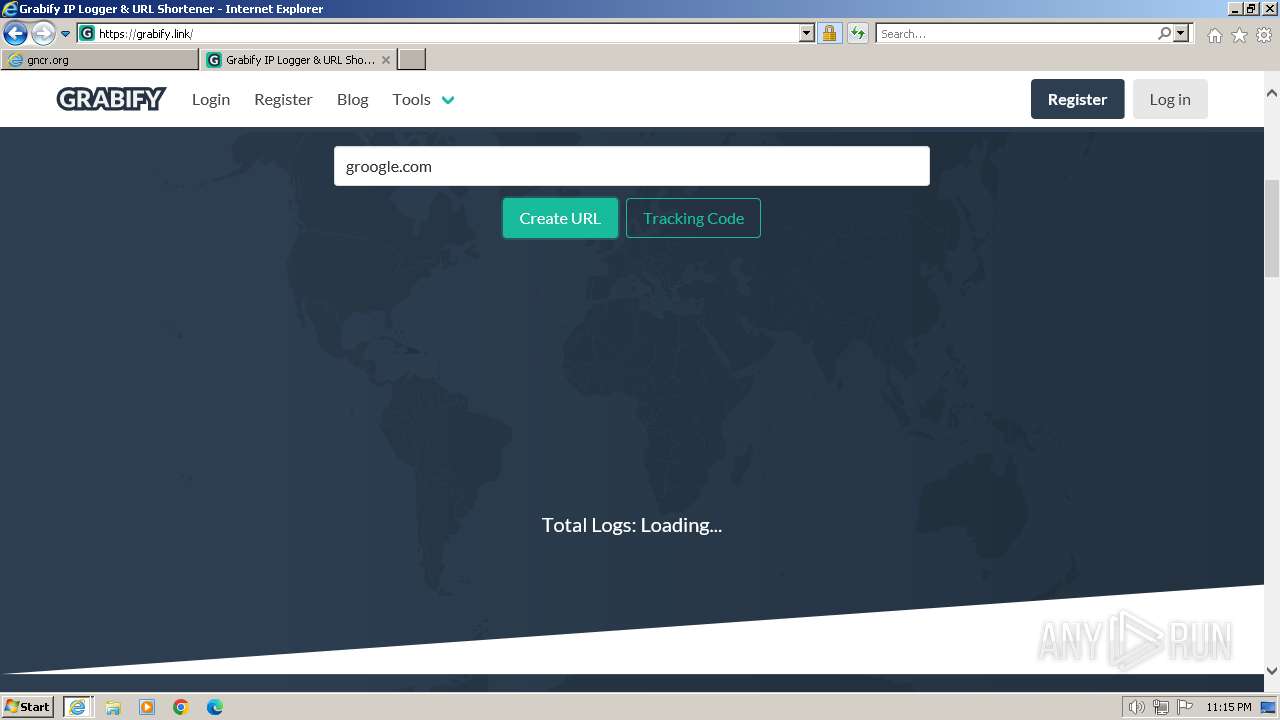Open Favorites star icon
Screen dimensions: 1280x720
[1239, 35]
